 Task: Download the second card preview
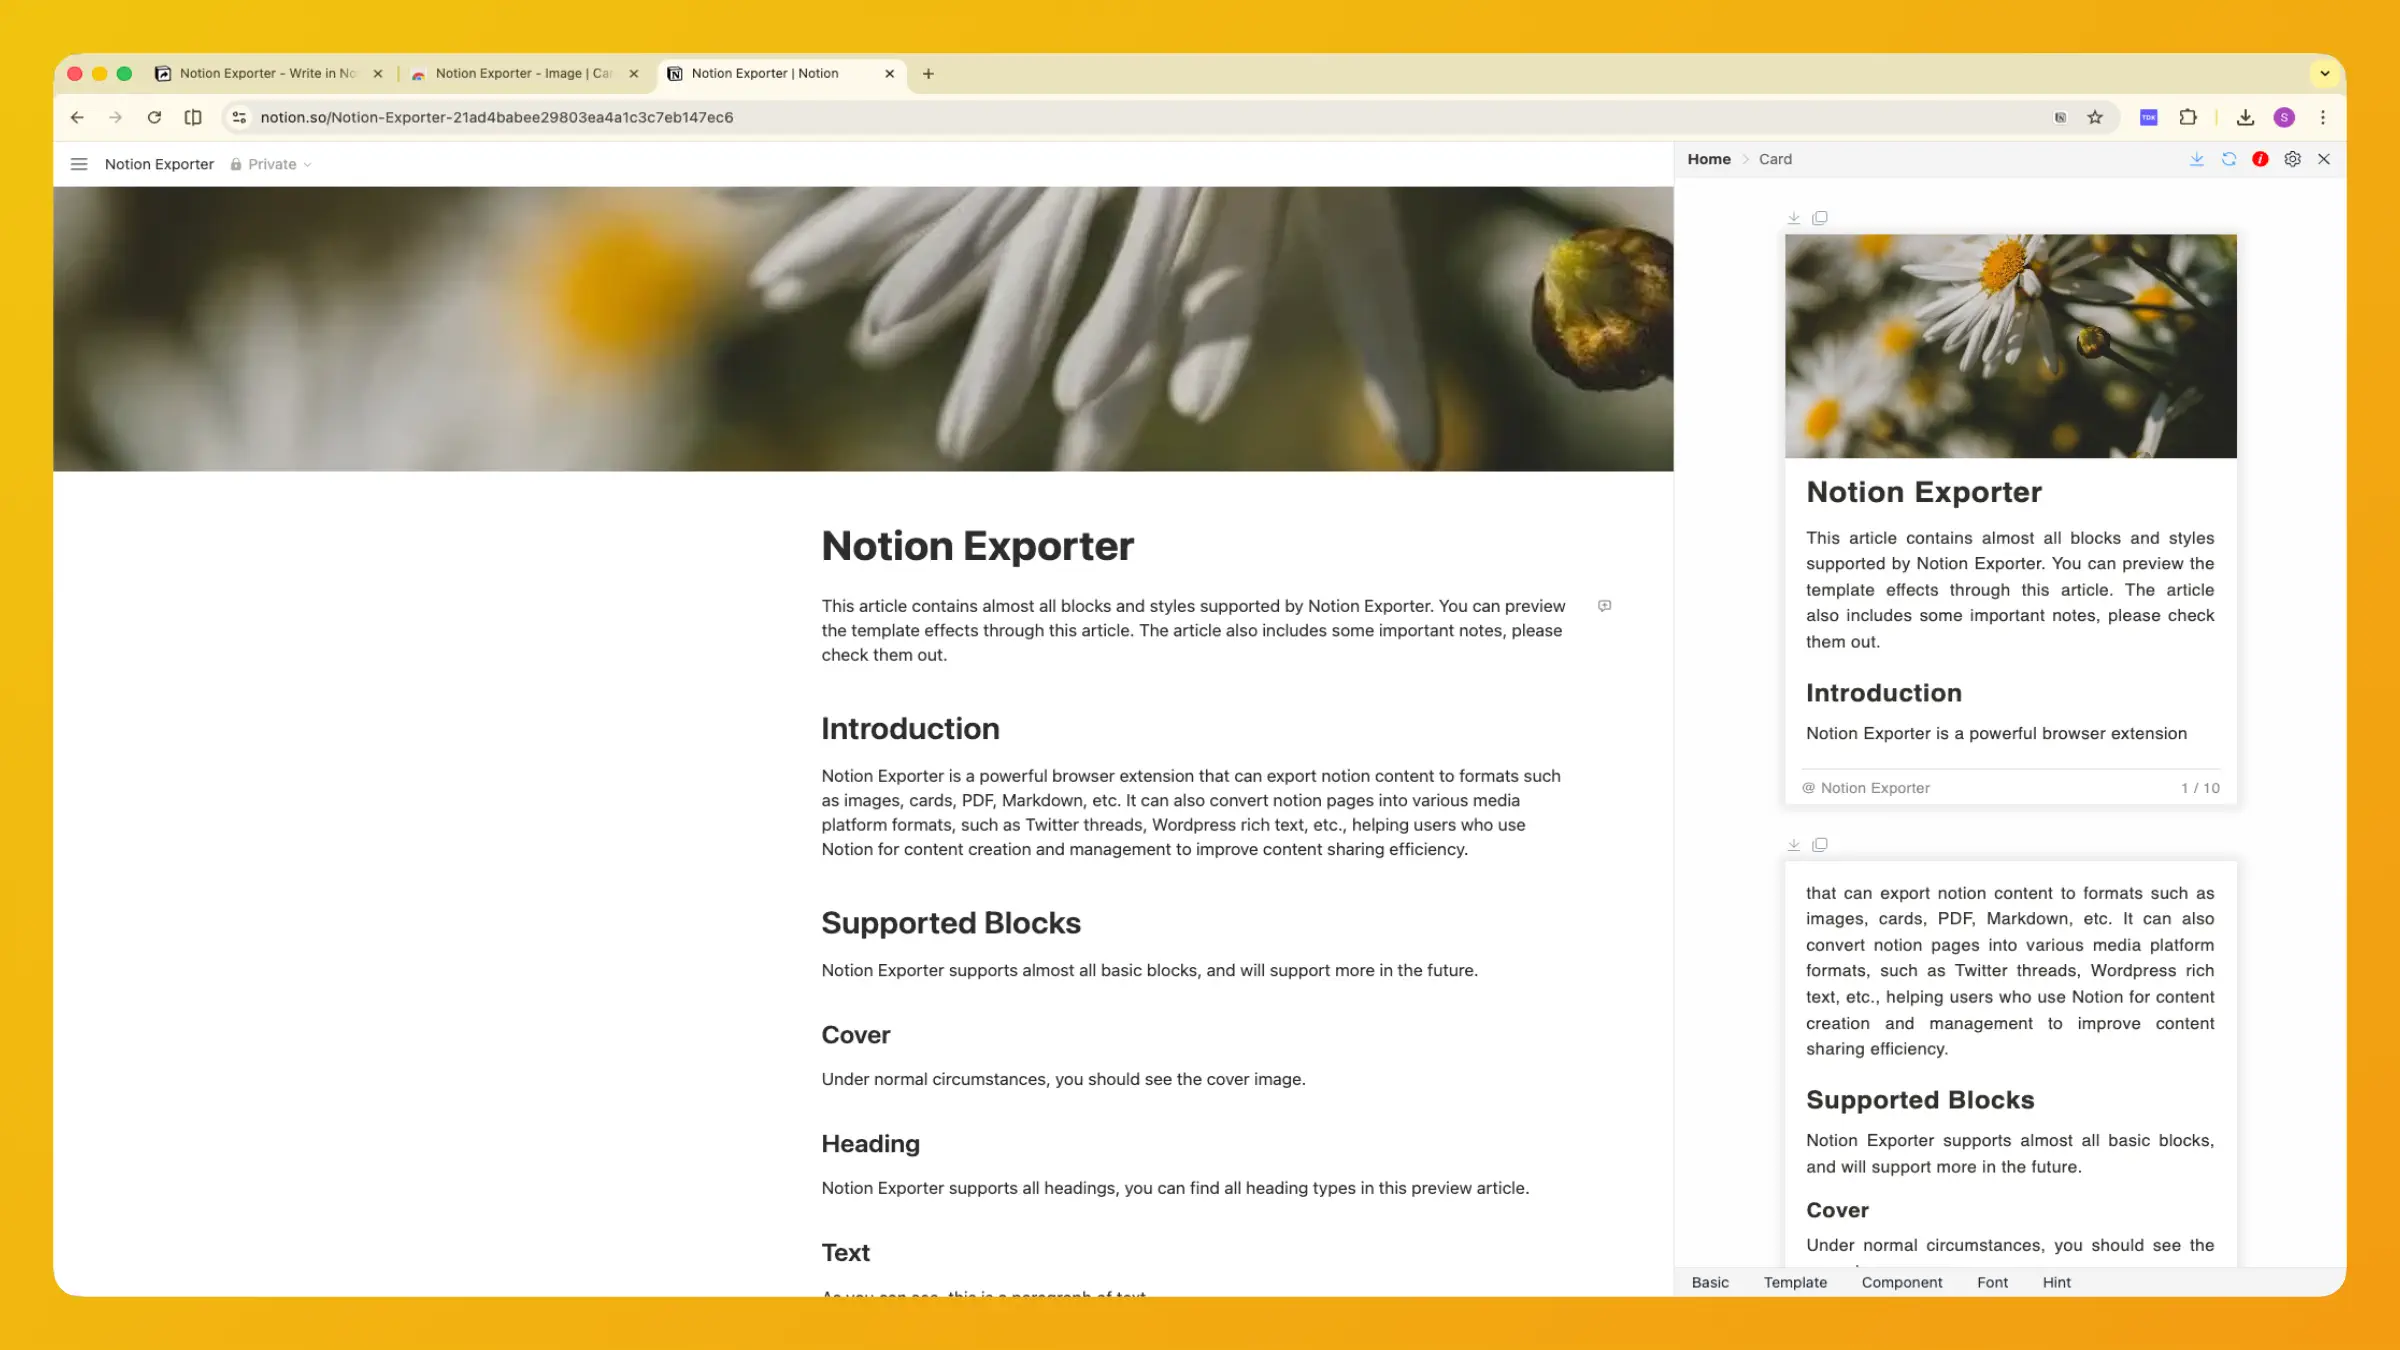pos(1793,844)
